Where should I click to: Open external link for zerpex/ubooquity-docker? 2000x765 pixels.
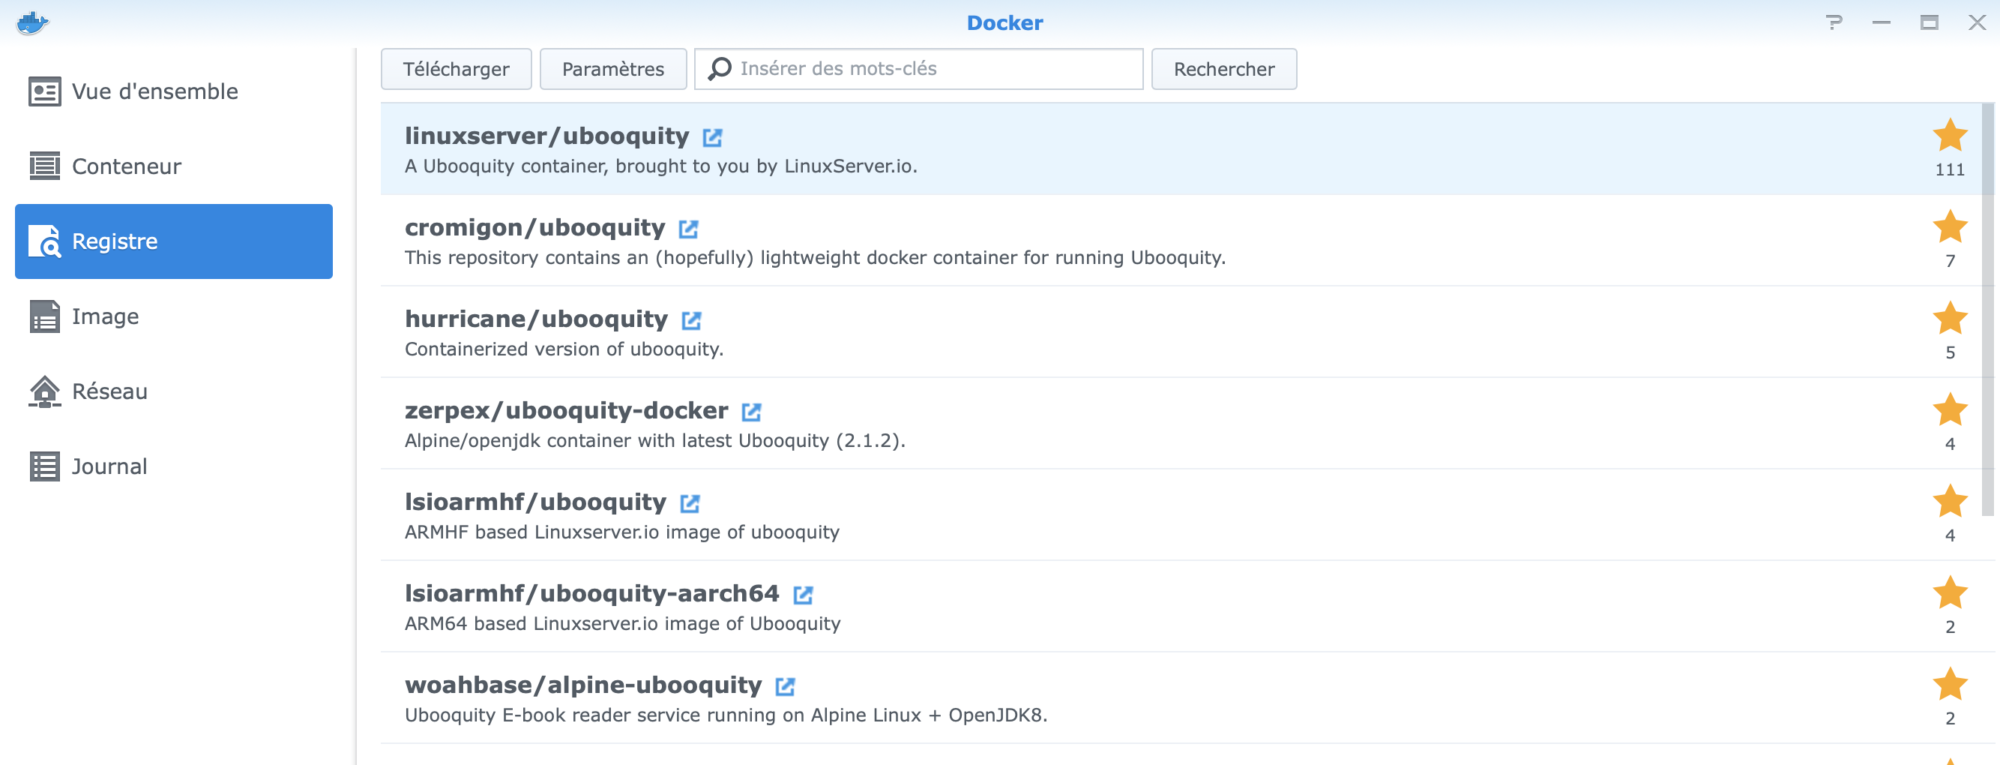[x=752, y=412]
